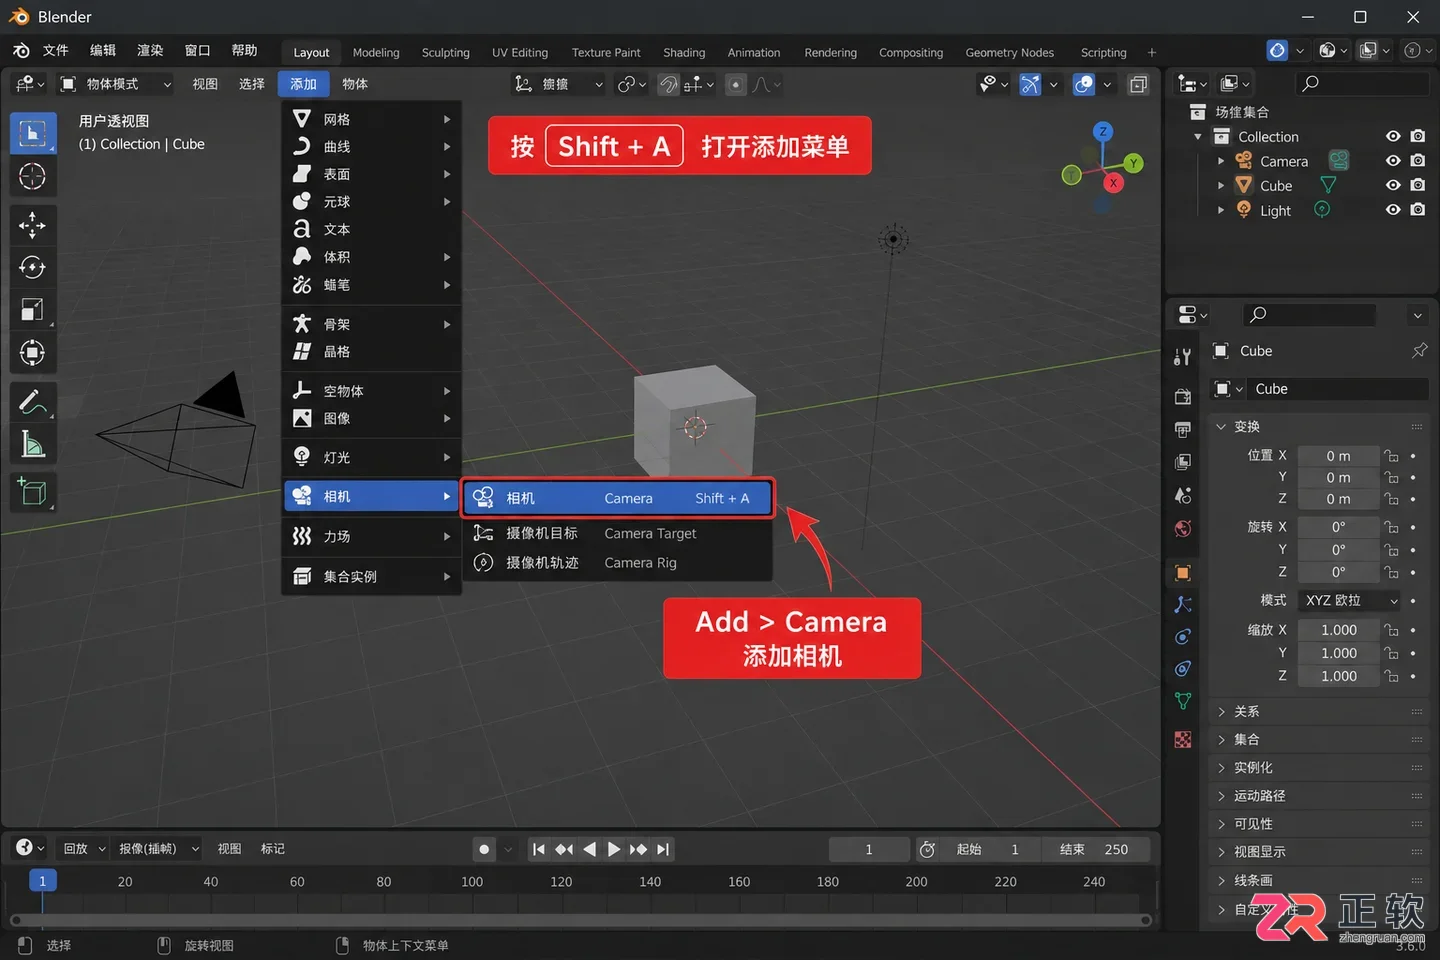Activate the Move tool
The height and width of the screenshot is (960, 1440).
(32, 226)
